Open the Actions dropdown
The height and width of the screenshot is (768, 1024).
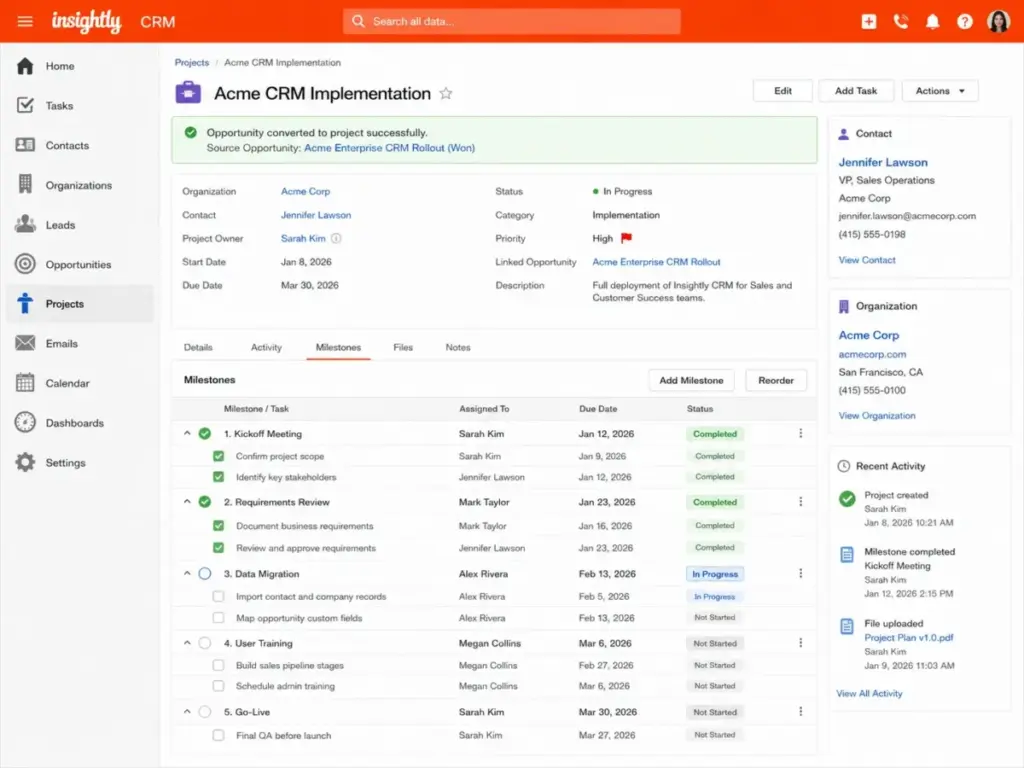(x=940, y=91)
